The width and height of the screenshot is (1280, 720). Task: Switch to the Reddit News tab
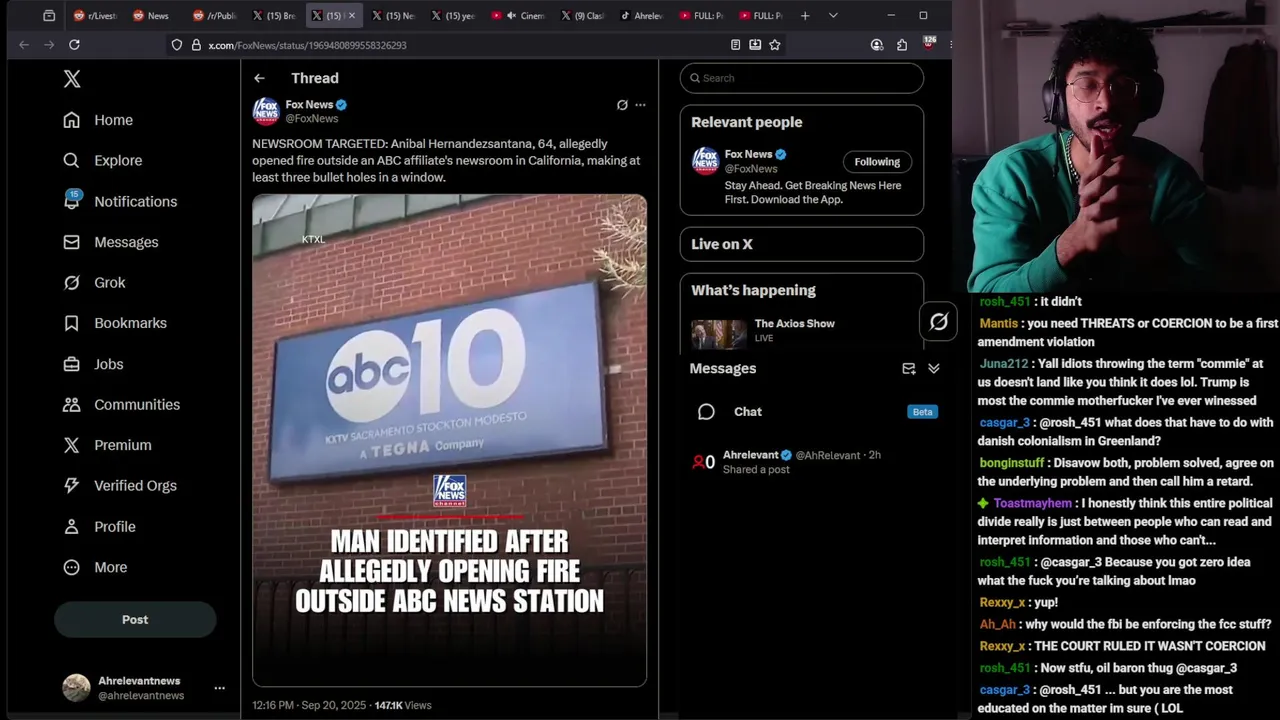[153, 16]
